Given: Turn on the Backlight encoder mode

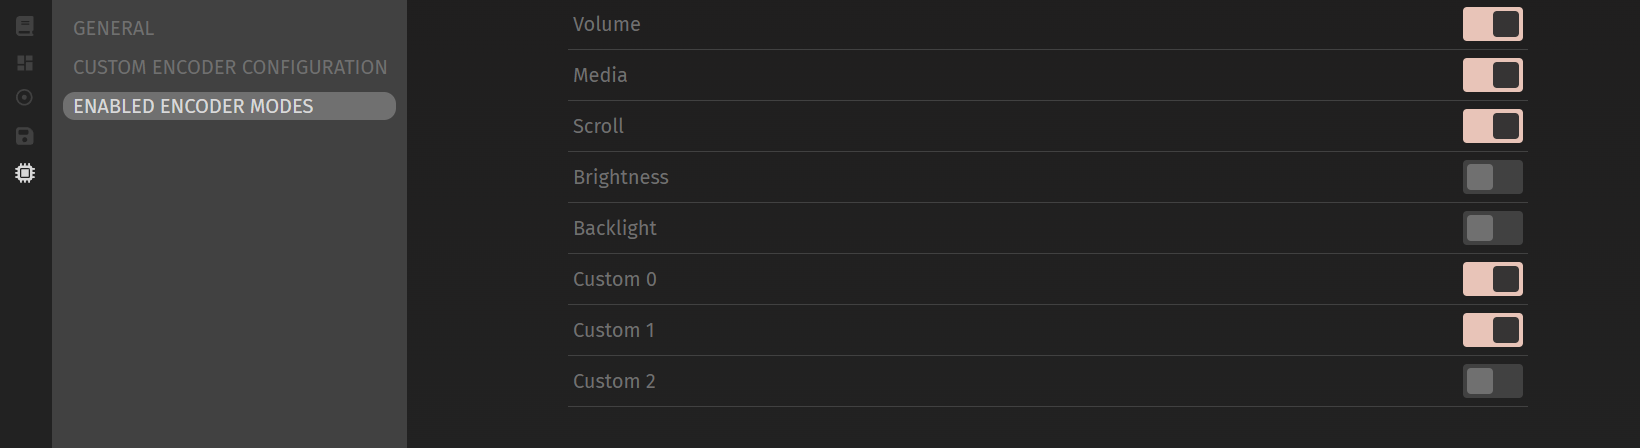Looking at the screenshot, I should coord(1492,228).
